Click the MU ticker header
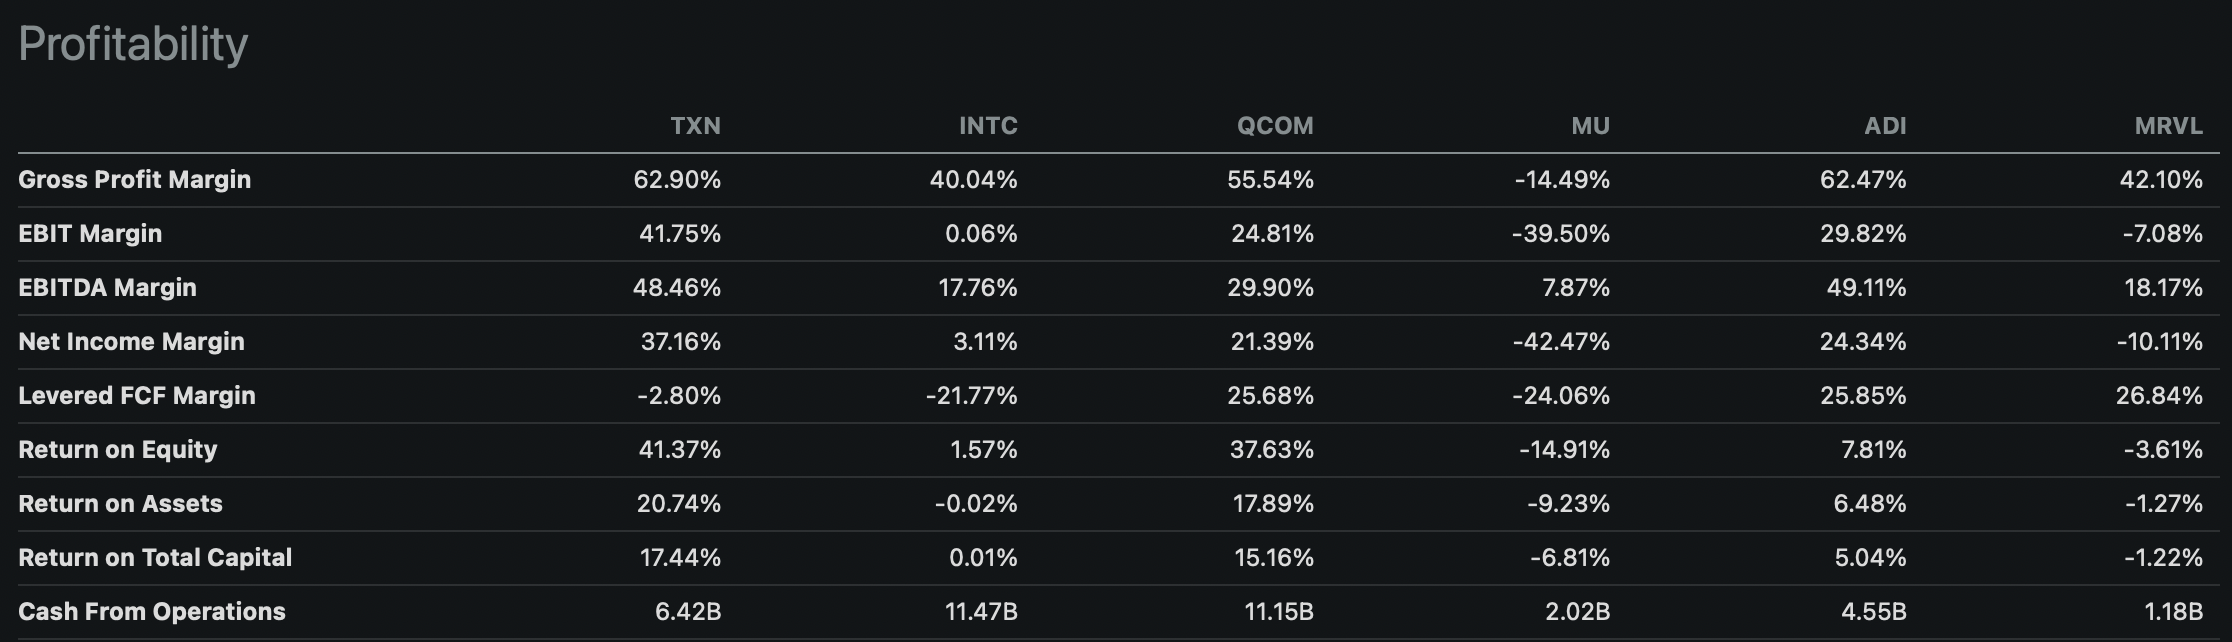The width and height of the screenshot is (2232, 642). tap(1590, 126)
